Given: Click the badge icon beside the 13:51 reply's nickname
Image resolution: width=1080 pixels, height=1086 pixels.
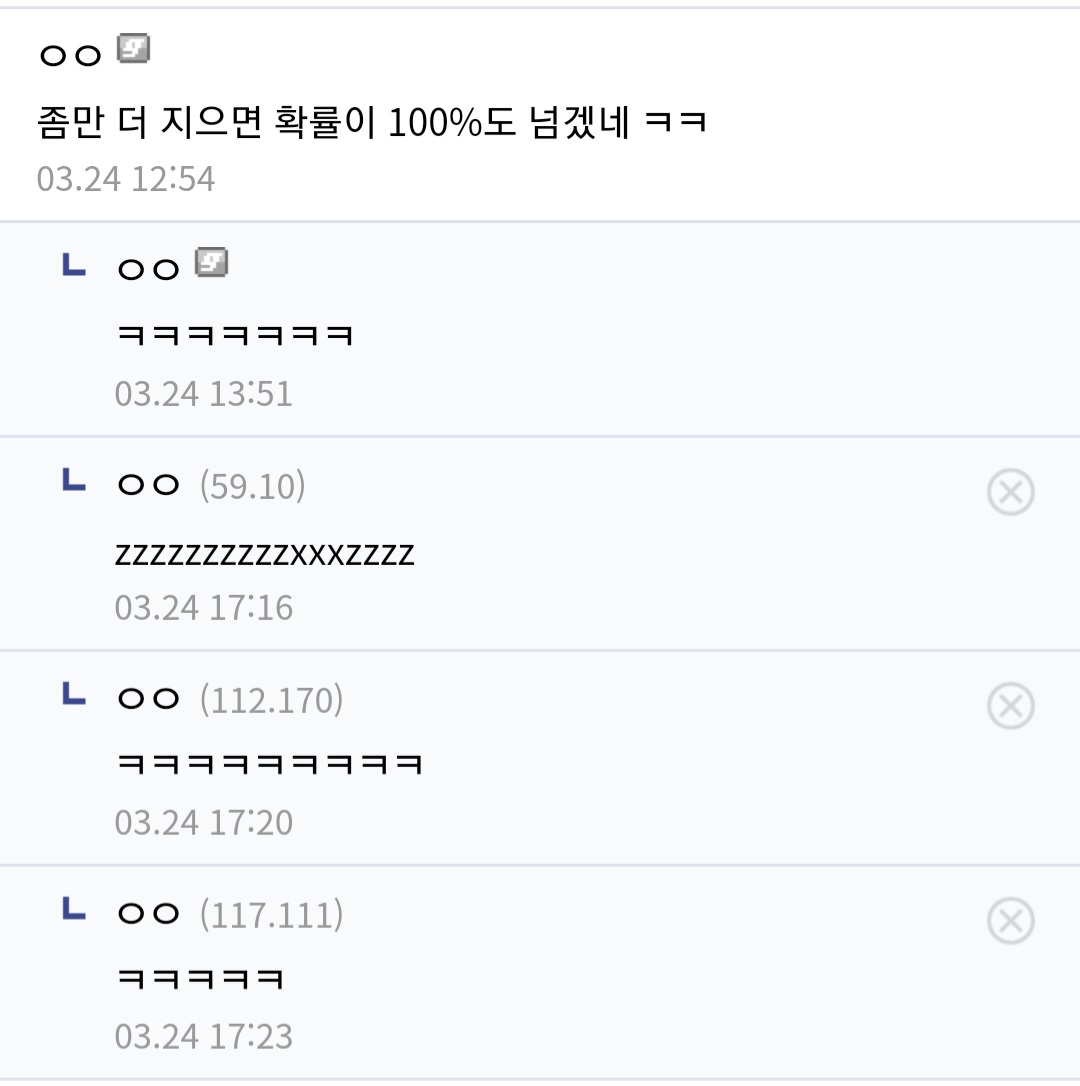Looking at the screenshot, I should (212, 263).
